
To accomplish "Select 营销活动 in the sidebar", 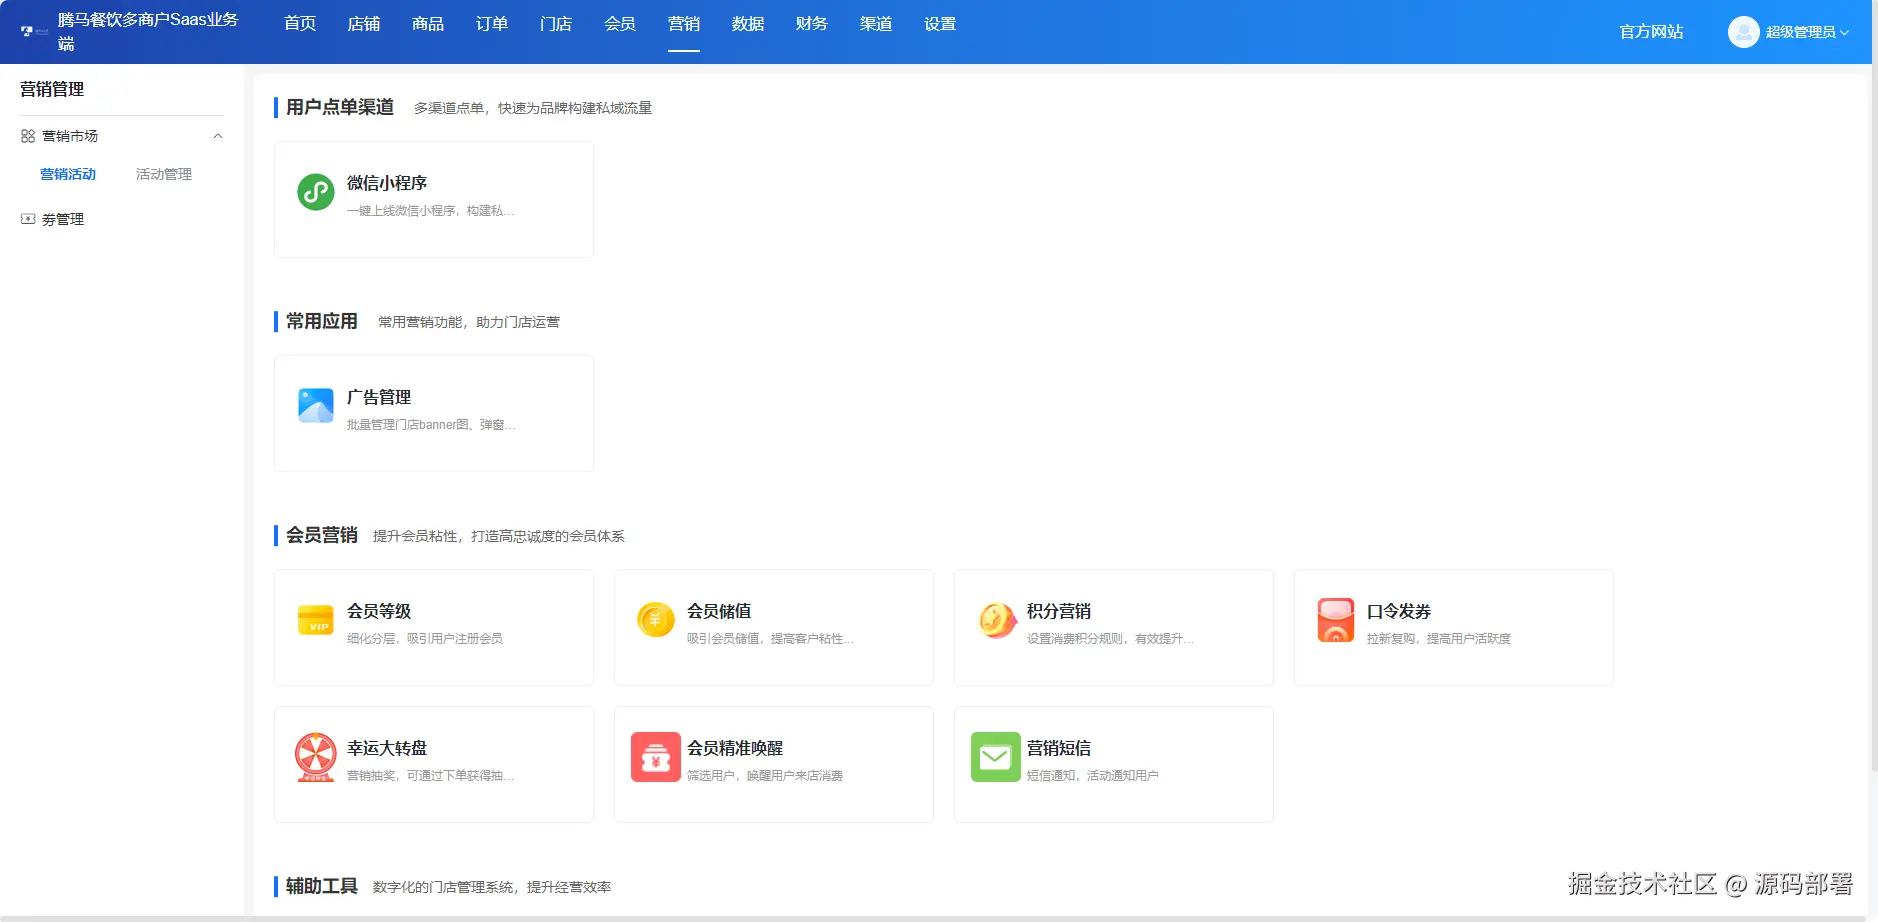I will pyautogui.click(x=68, y=174).
